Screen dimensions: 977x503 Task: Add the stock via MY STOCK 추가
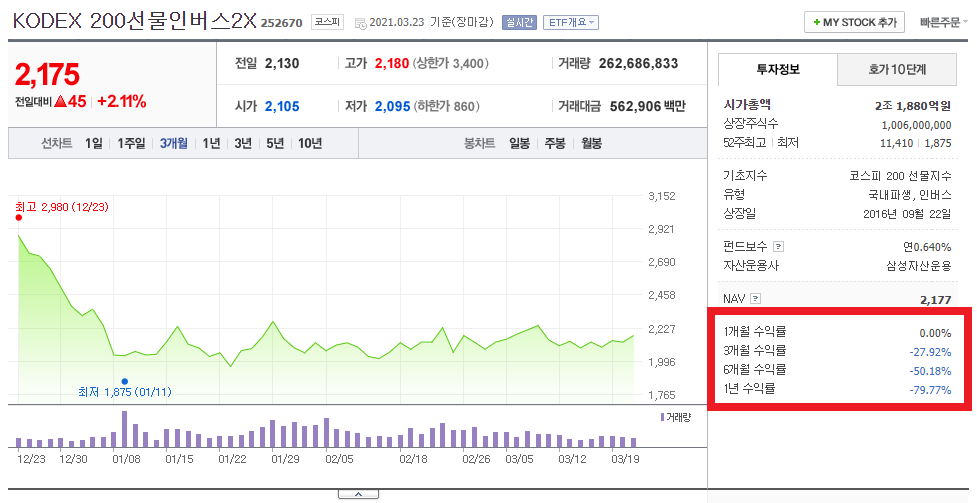[x=854, y=22]
